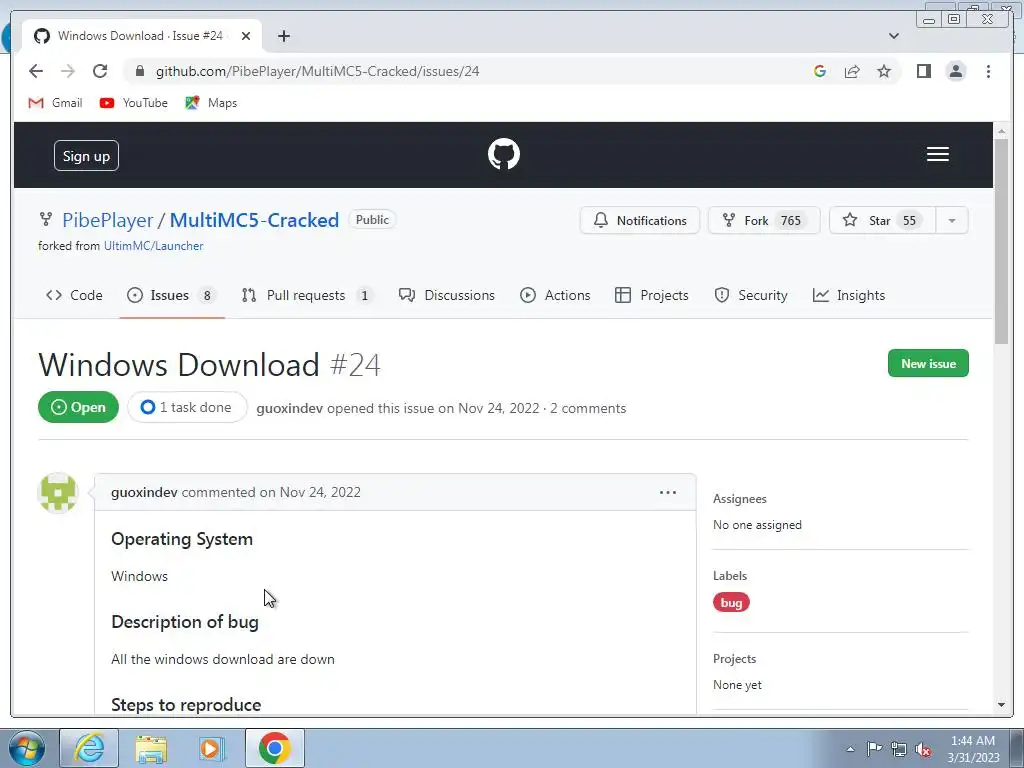Click the green Open status badge
The height and width of the screenshot is (768, 1024).
tap(78, 407)
